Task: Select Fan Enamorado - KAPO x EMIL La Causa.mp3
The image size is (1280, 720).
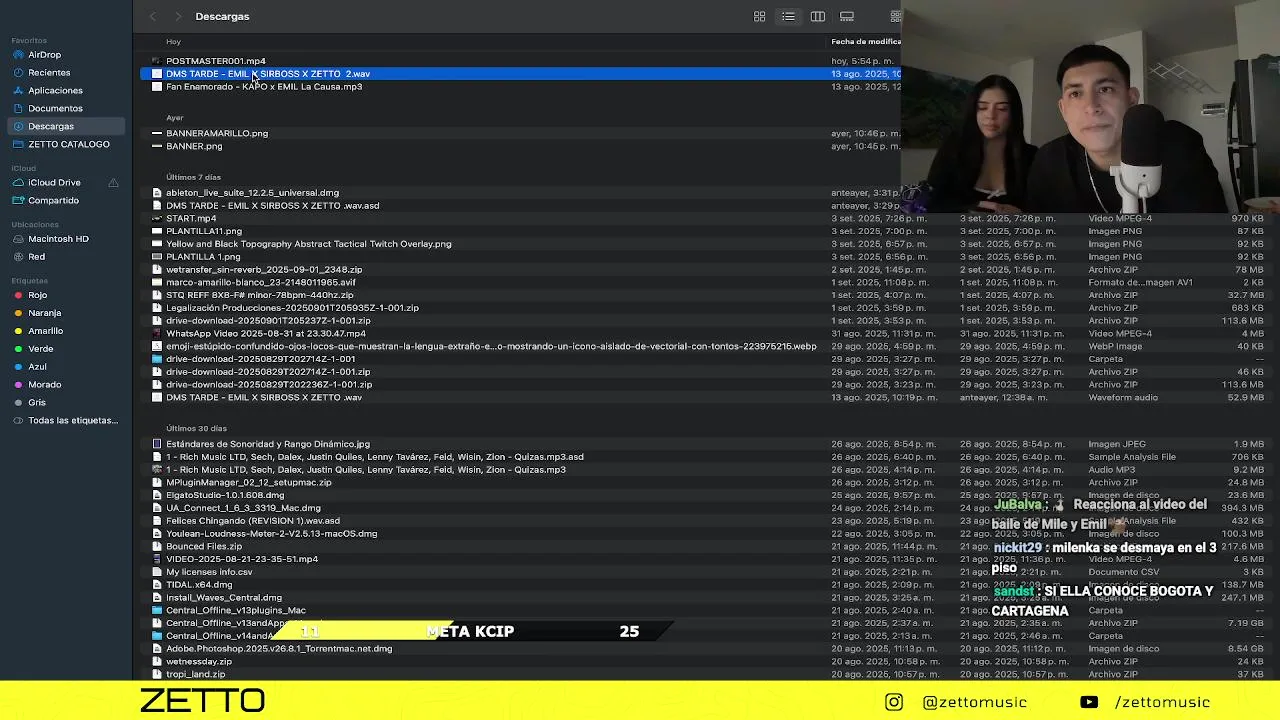Action: click(264, 87)
